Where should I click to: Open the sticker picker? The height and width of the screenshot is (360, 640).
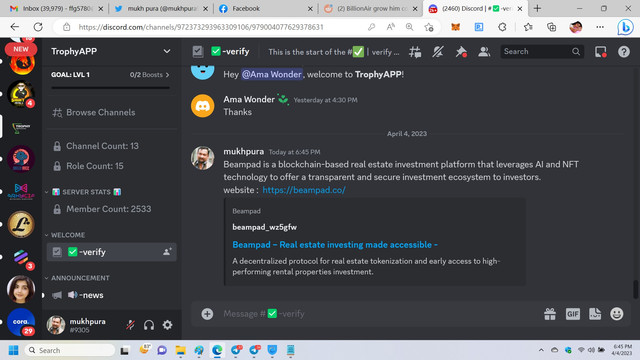pyautogui.click(x=595, y=314)
